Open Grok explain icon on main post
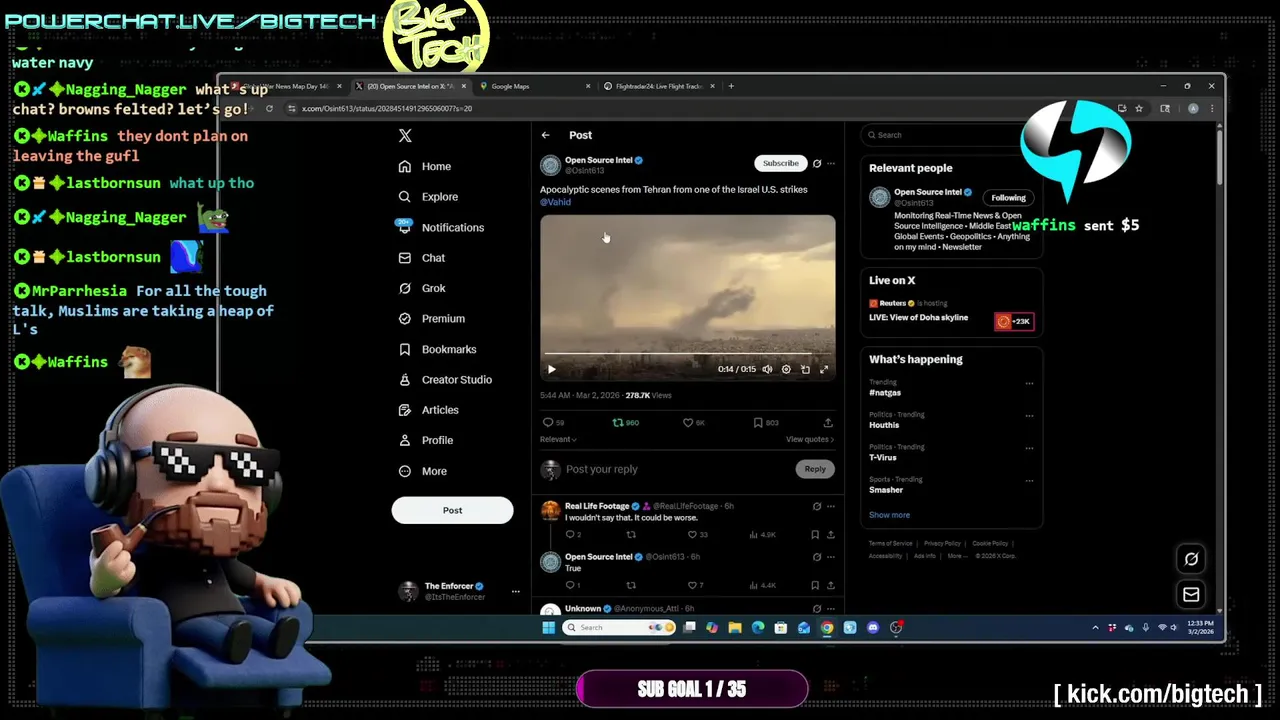This screenshot has width=1280, height=720. tap(817, 163)
